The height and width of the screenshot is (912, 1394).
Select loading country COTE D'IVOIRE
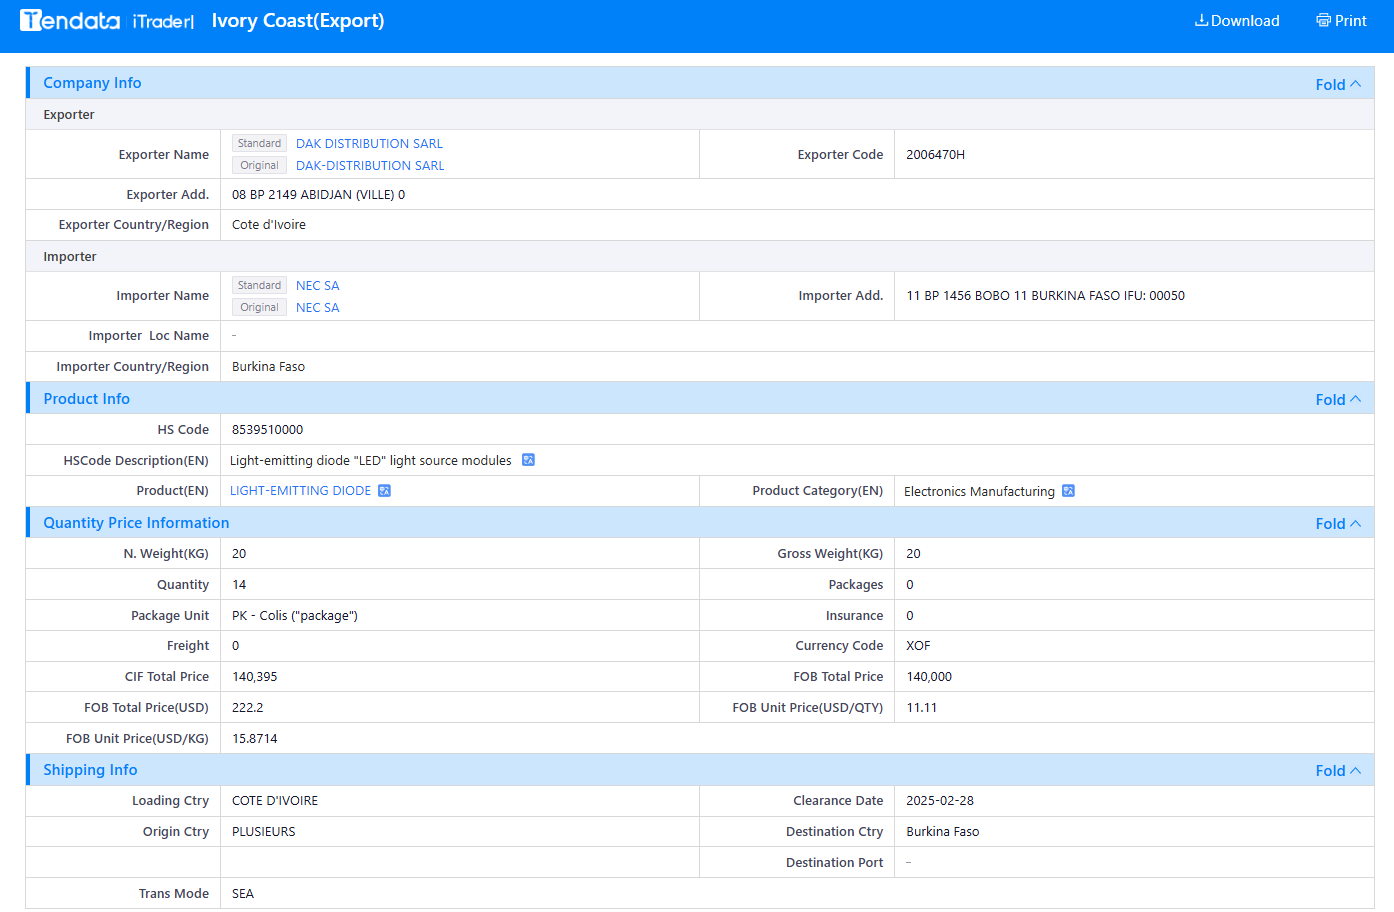[x=275, y=801]
